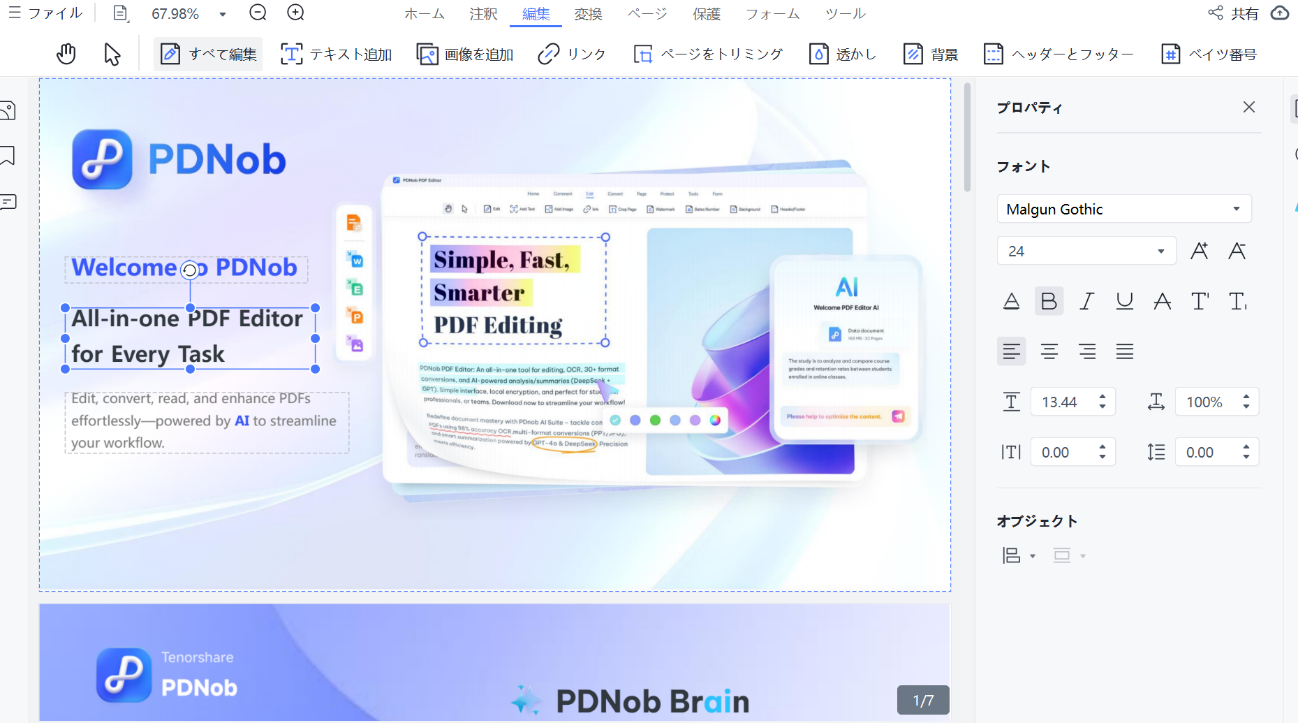
Task: Select the page thumbnail view icon in sidebar
Action: pos(8,110)
